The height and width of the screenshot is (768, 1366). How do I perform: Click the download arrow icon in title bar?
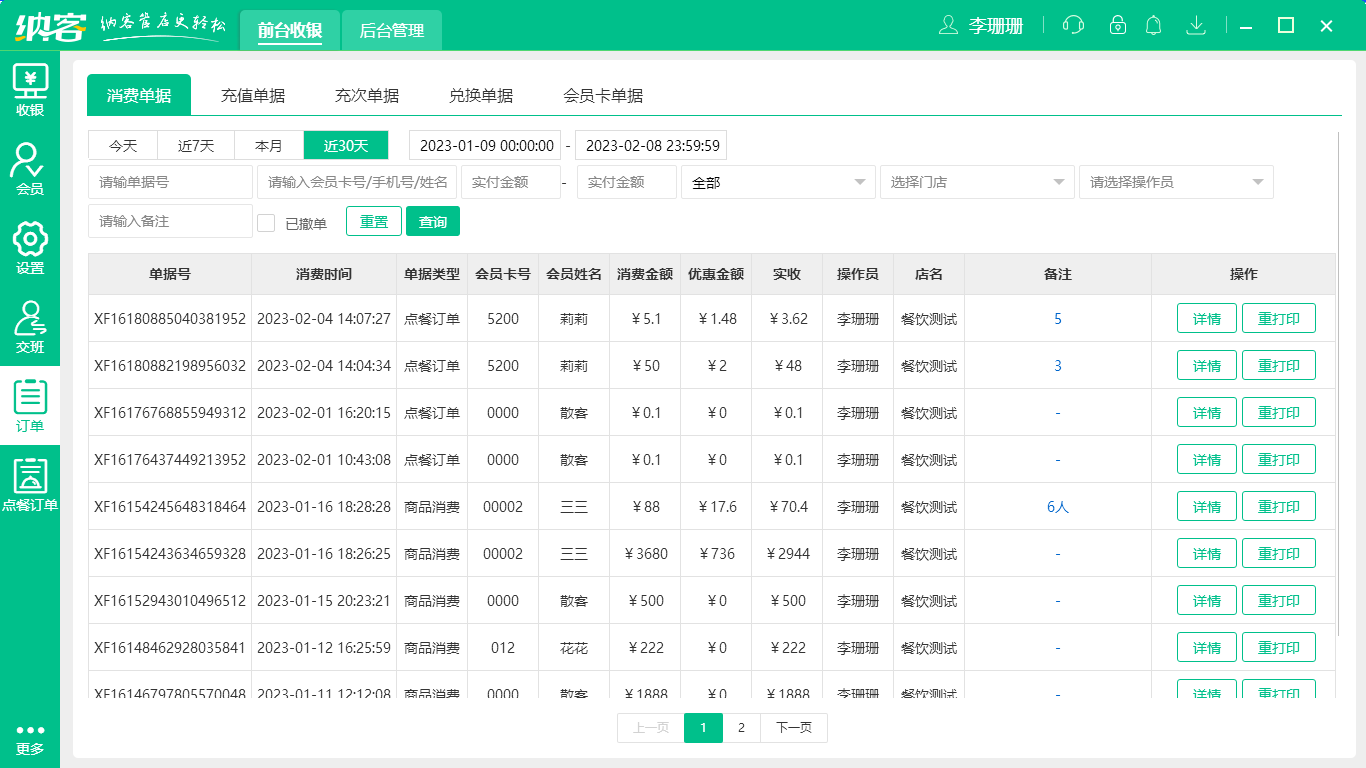pyautogui.click(x=1195, y=25)
